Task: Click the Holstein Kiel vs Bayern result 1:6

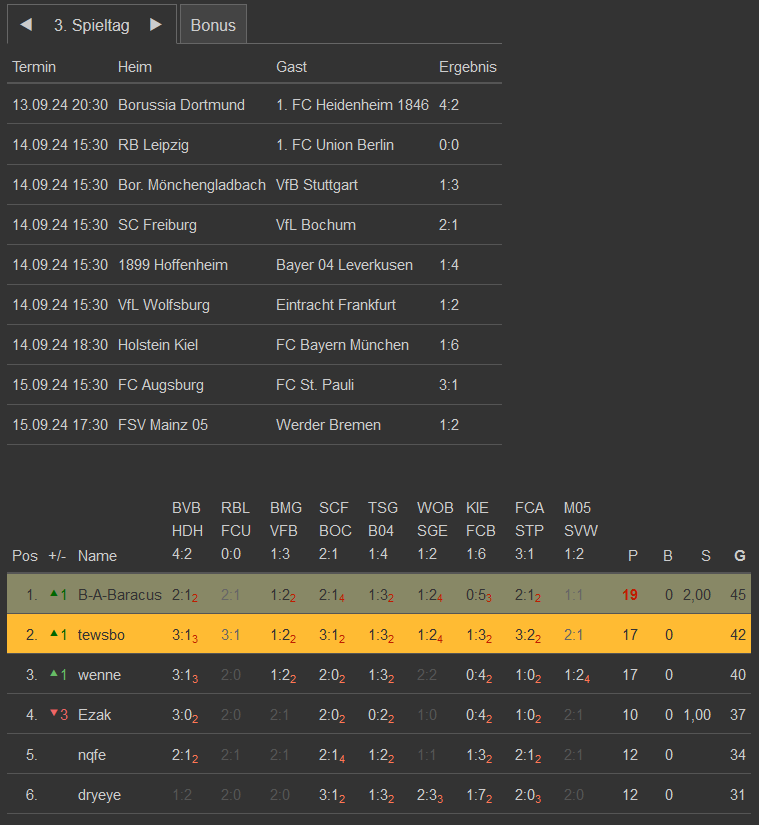Action: [x=449, y=345]
